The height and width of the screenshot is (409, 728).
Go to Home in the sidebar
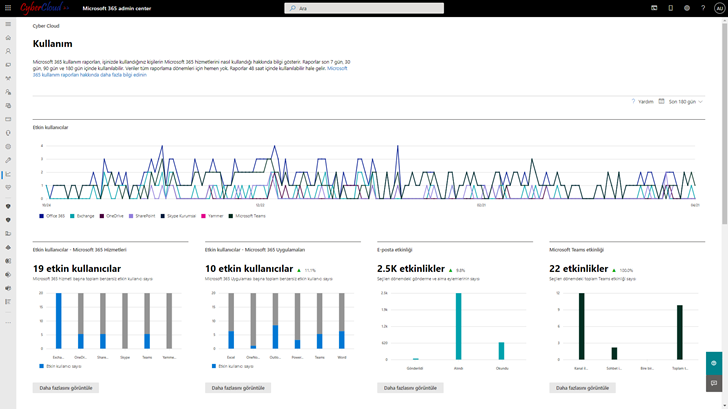click(8, 38)
